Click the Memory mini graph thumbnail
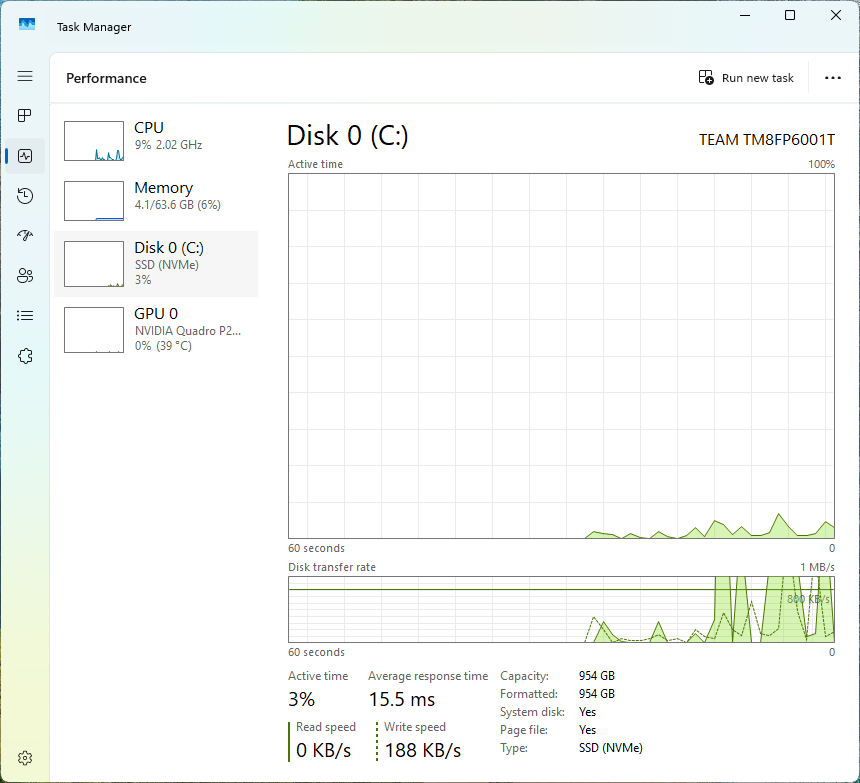 [94, 201]
